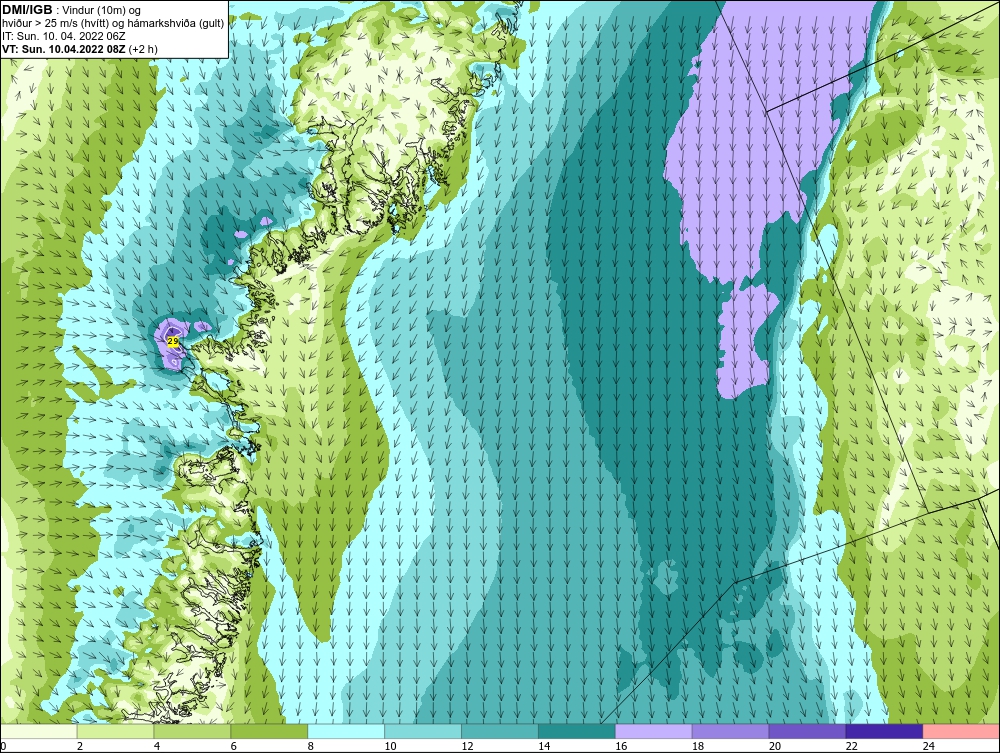Select the 16-18 m/s light lavender swatch
1000x753 pixels.
pos(654,731)
